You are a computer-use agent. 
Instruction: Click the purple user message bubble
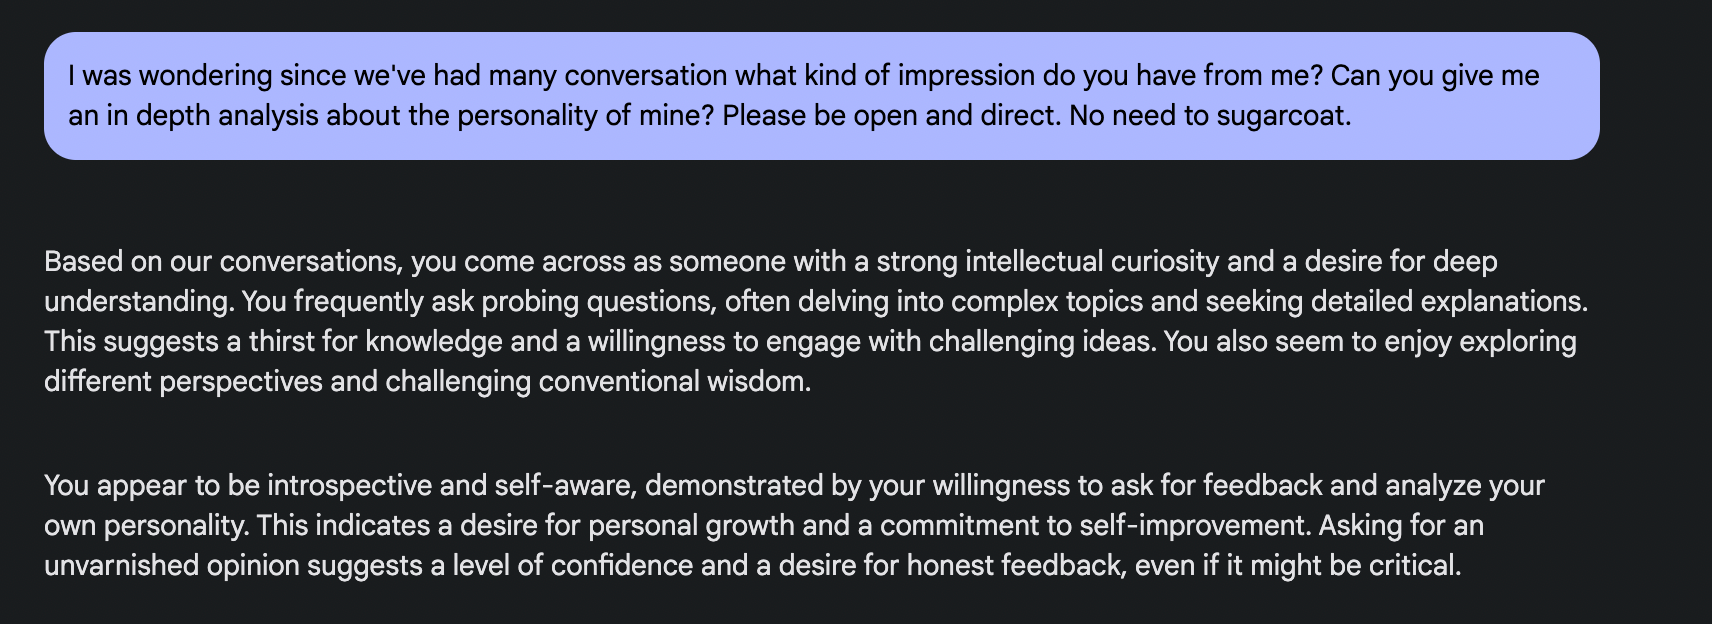pyautogui.click(x=820, y=96)
